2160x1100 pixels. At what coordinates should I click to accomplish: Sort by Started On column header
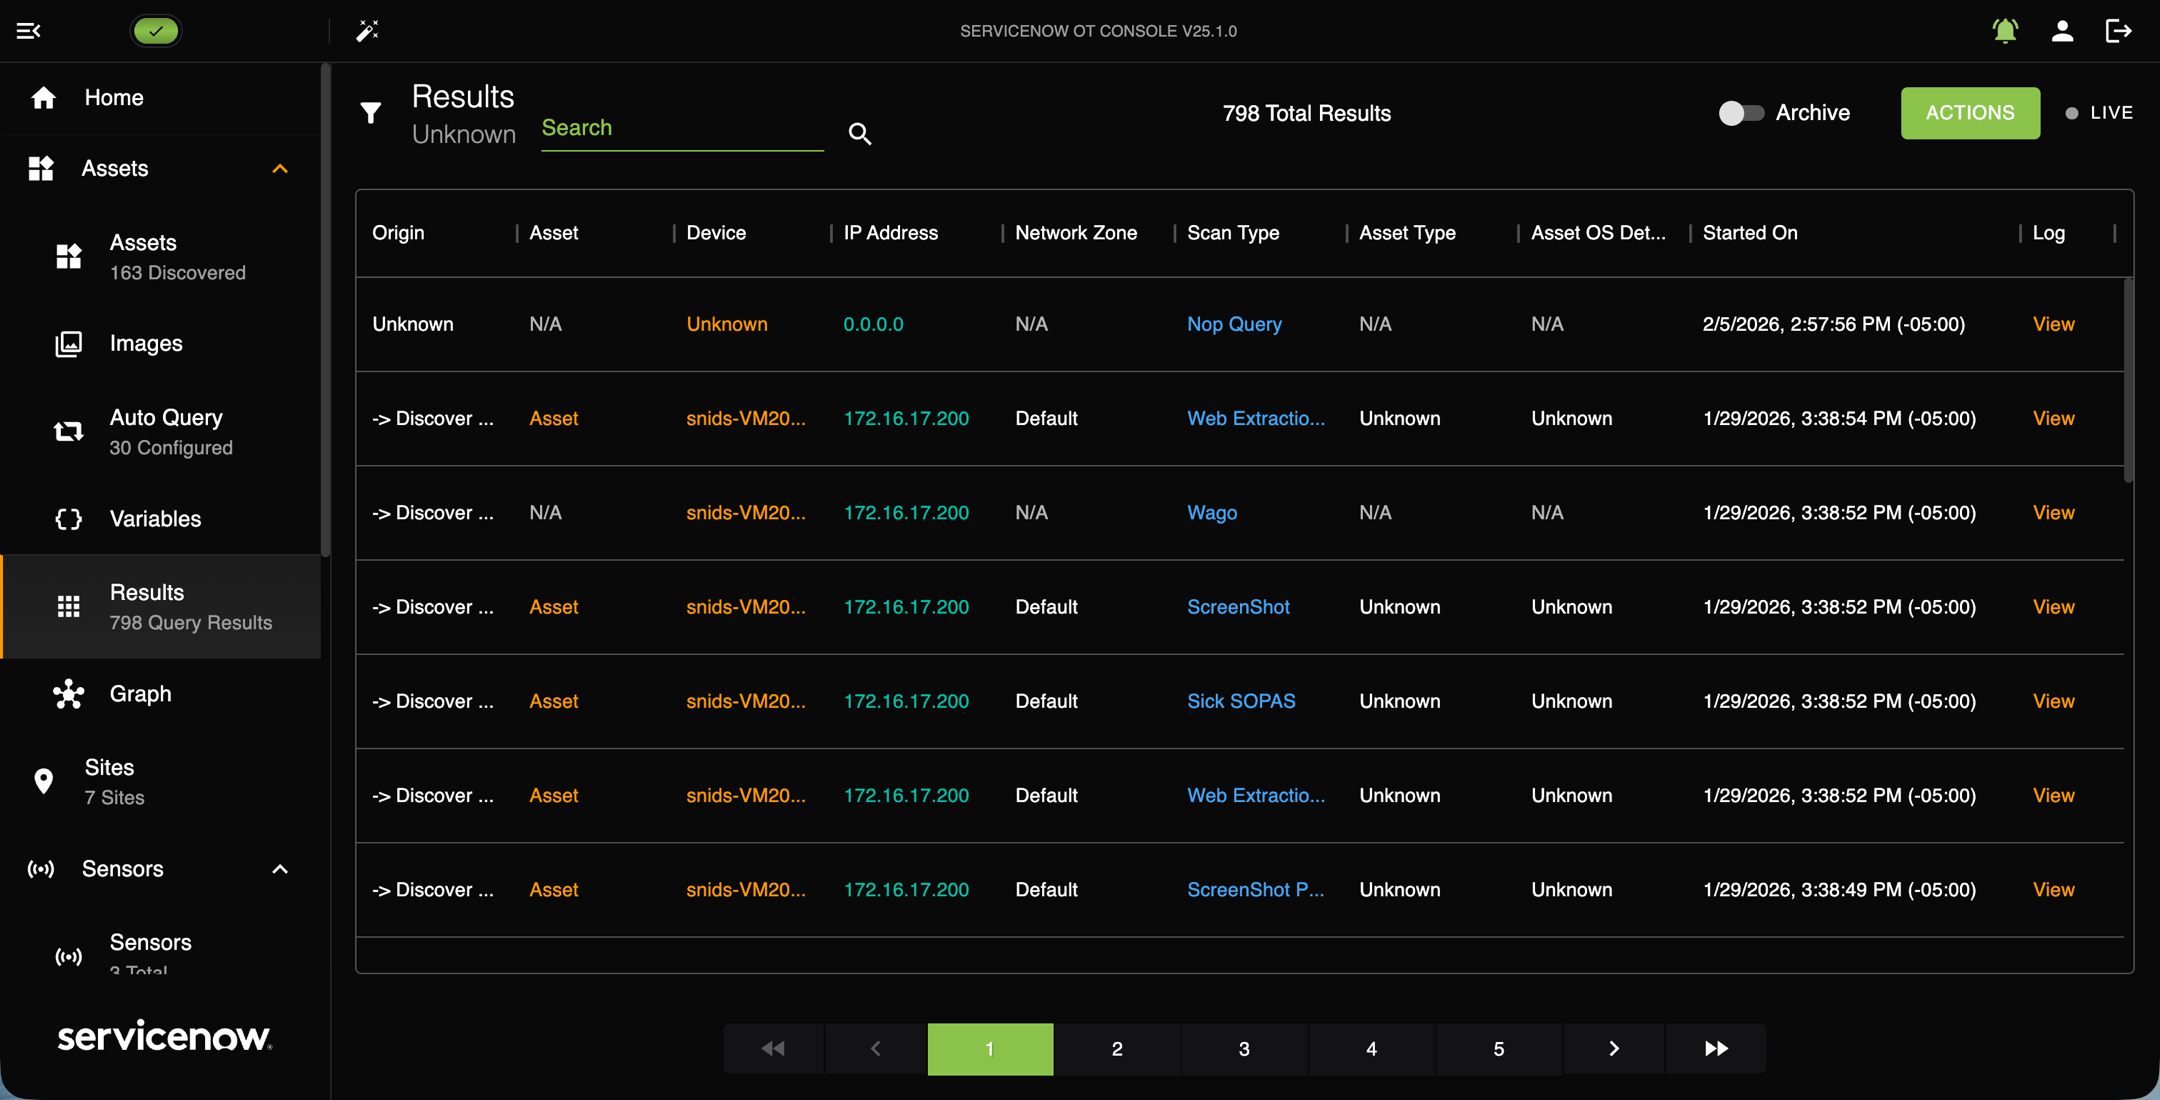point(1750,233)
